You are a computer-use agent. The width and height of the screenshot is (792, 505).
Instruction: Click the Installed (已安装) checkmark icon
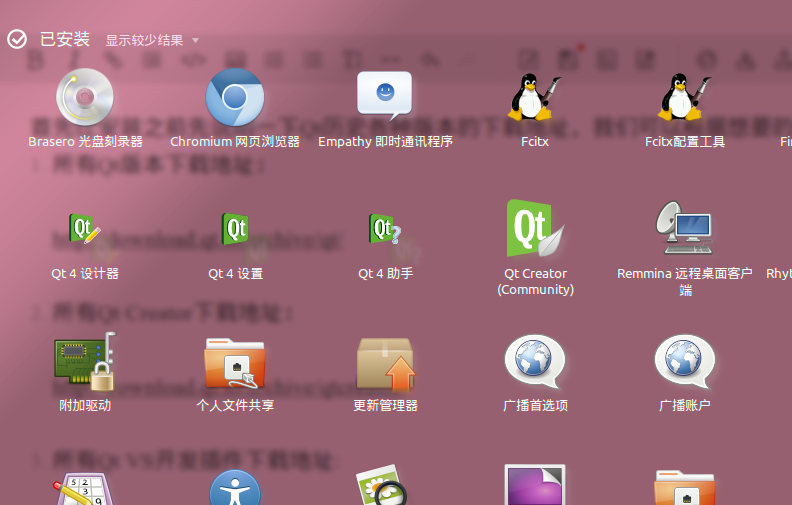[x=17, y=39]
